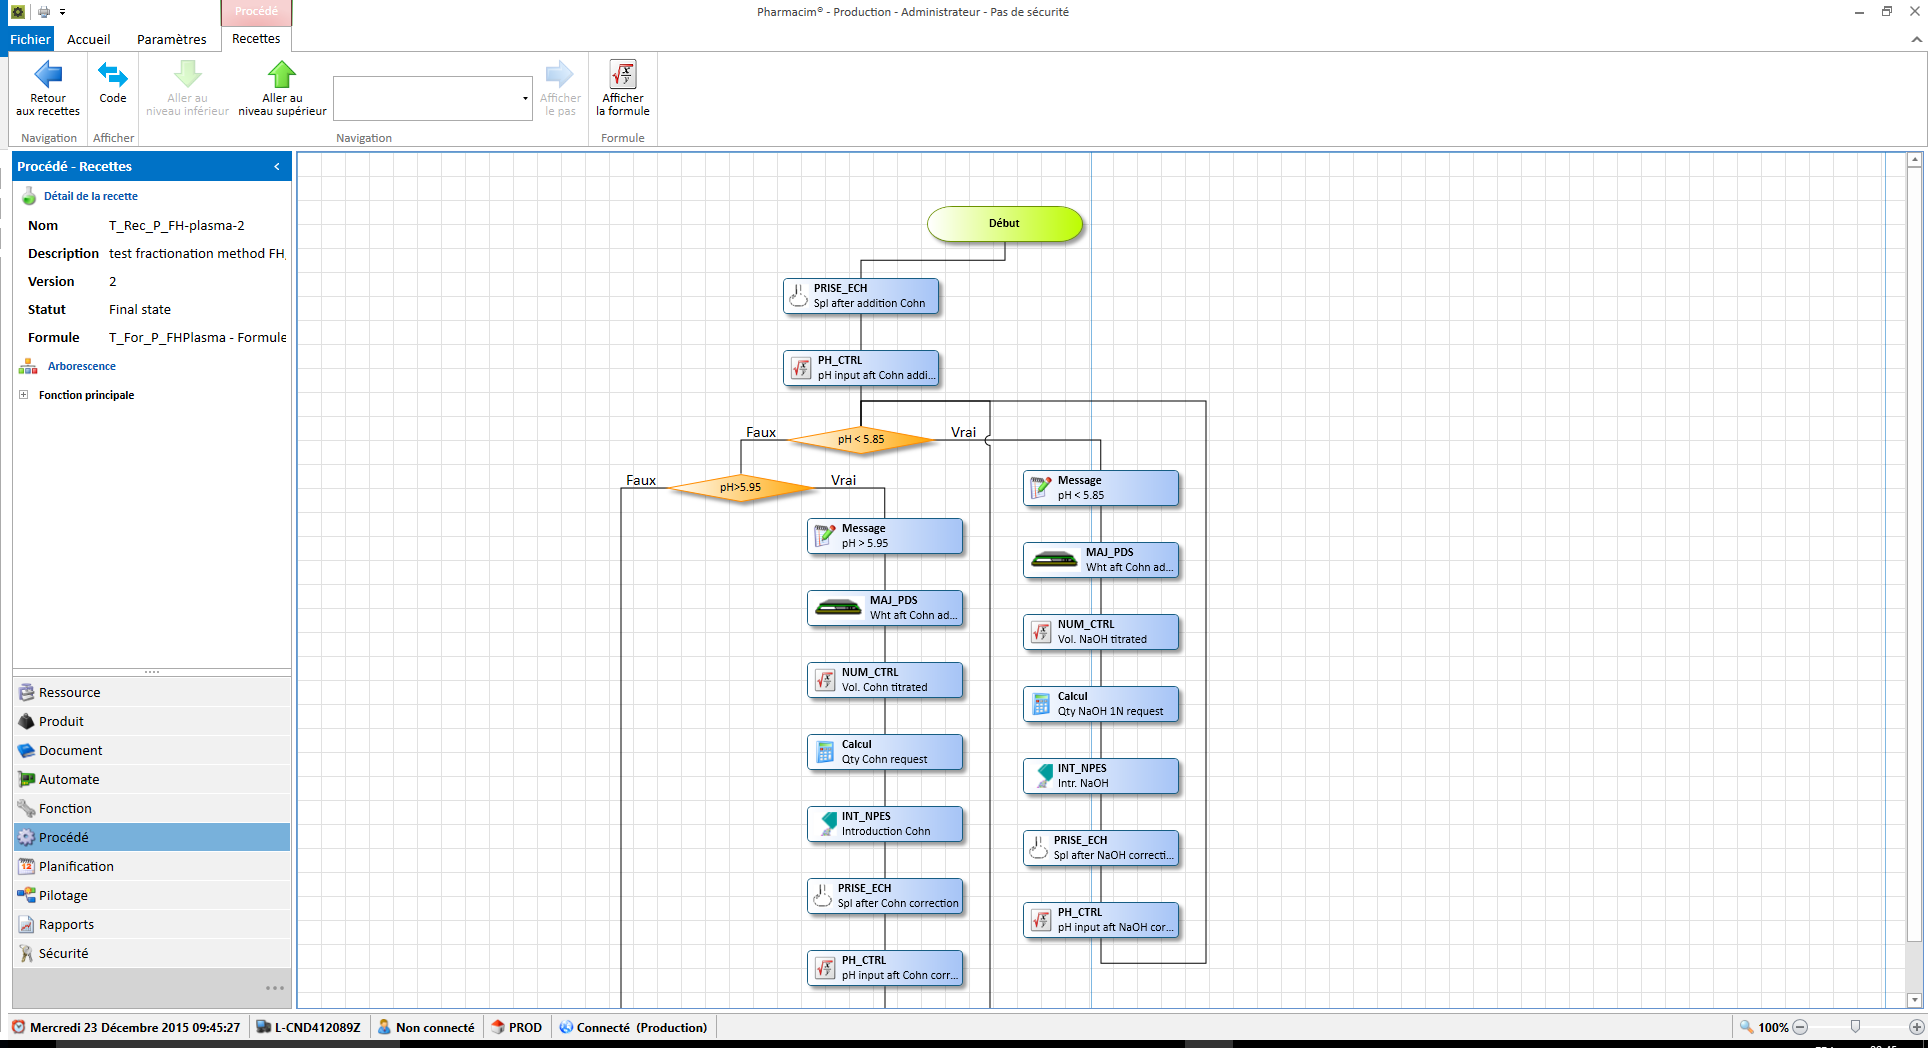Click the zoom magnifier icon beside 100%

(1746, 1027)
